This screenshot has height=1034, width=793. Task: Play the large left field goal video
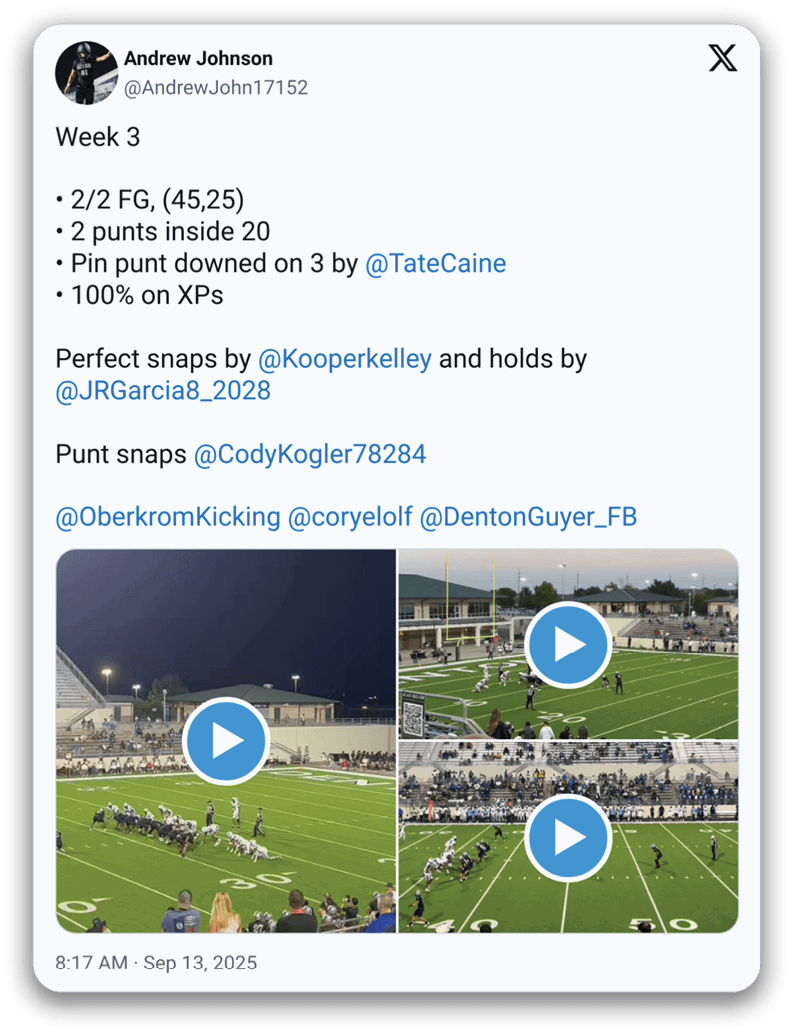tap(226, 741)
